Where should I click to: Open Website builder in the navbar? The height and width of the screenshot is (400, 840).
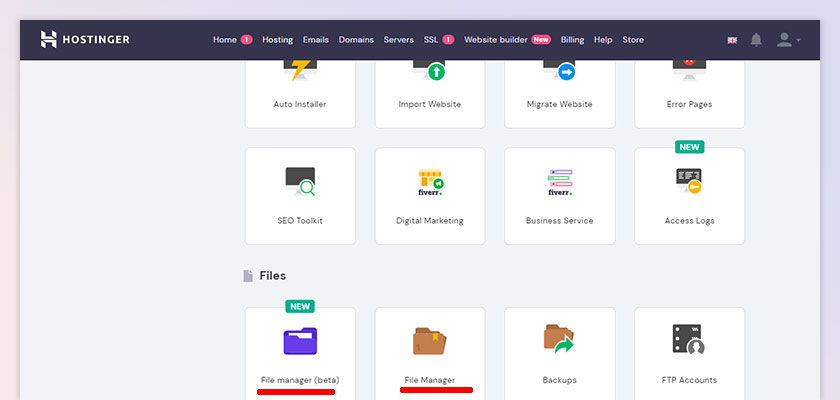[x=496, y=40]
